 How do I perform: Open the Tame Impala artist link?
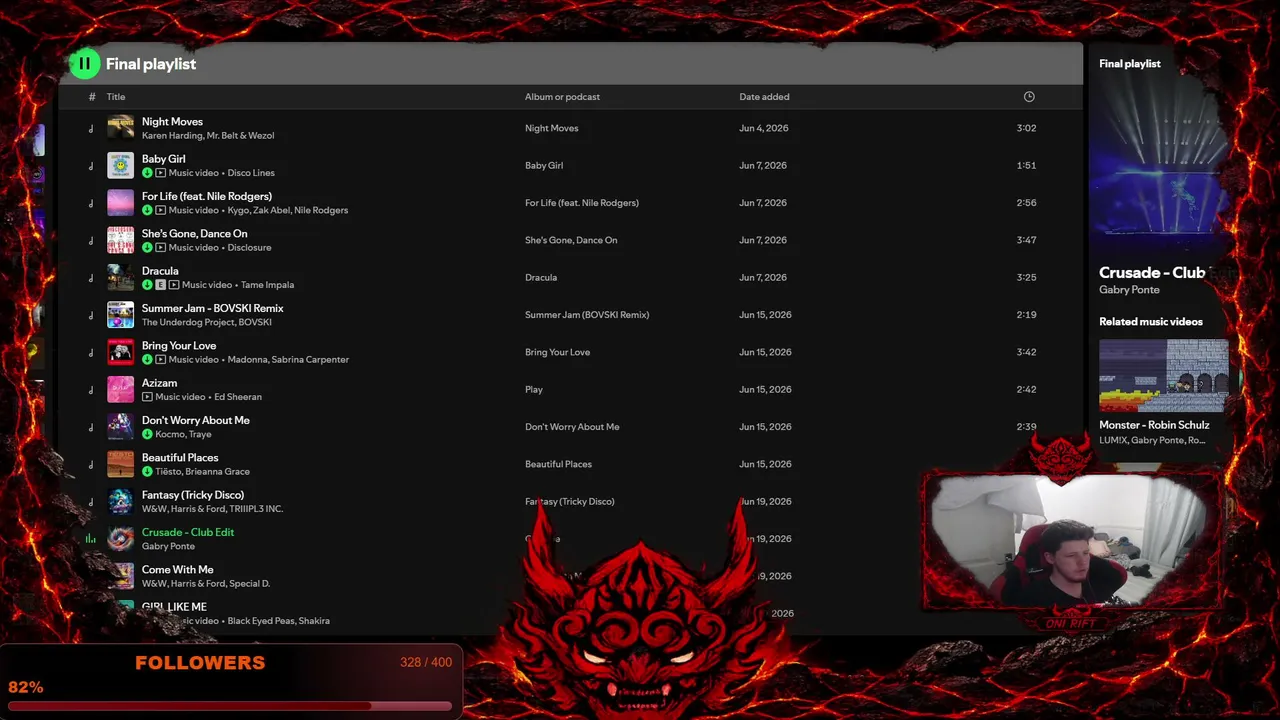tap(267, 285)
